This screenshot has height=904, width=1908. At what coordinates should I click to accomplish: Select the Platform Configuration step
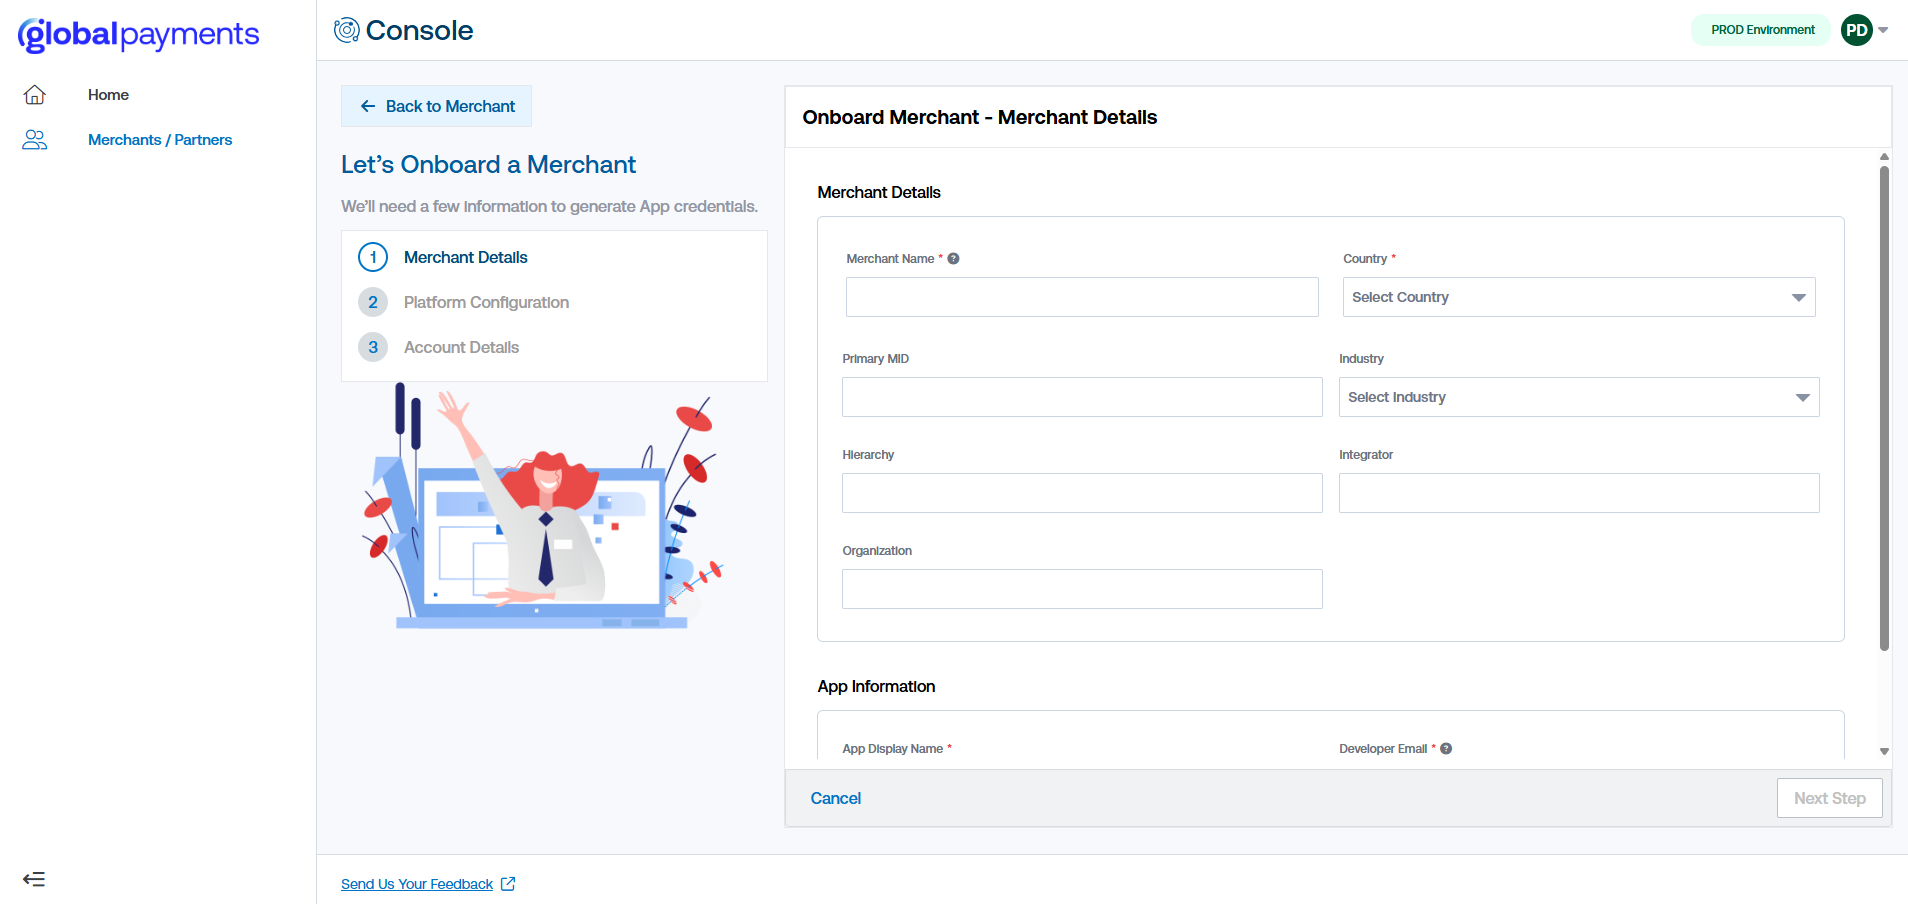(486, 302)
